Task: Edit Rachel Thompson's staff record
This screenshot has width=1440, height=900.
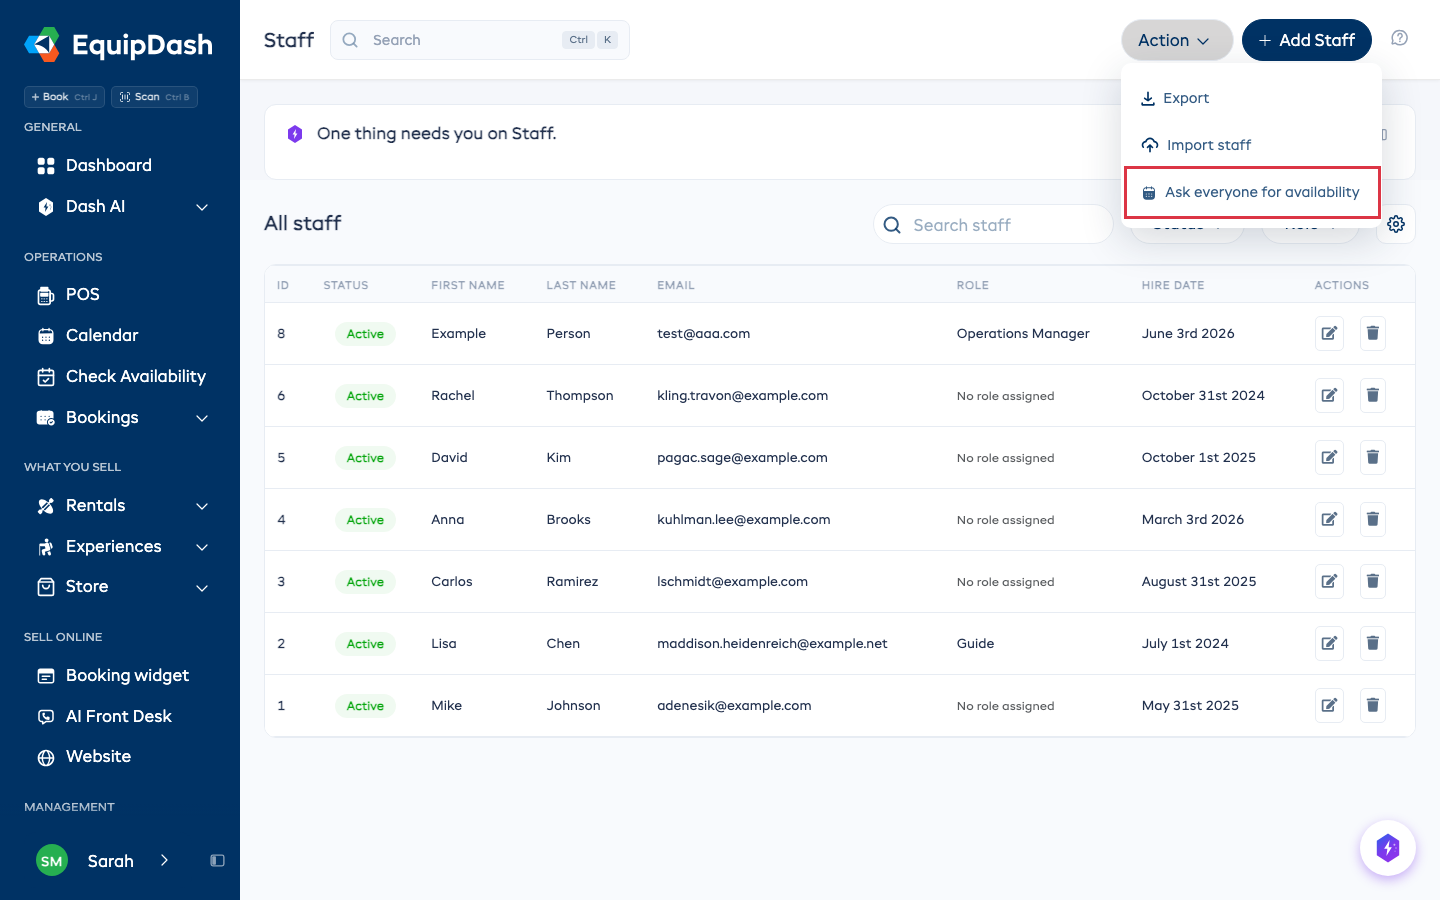Action: pyautogui.click(x=1329, y=395)
